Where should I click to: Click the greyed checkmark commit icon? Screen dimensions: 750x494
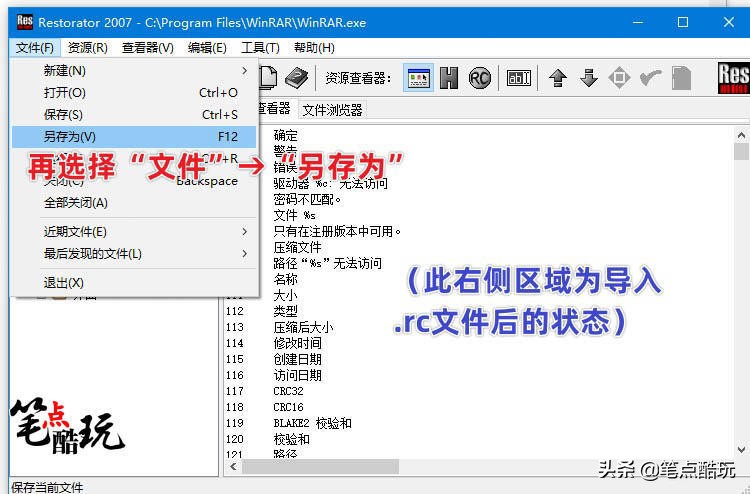pyautogui.click(x=651, y=77)
